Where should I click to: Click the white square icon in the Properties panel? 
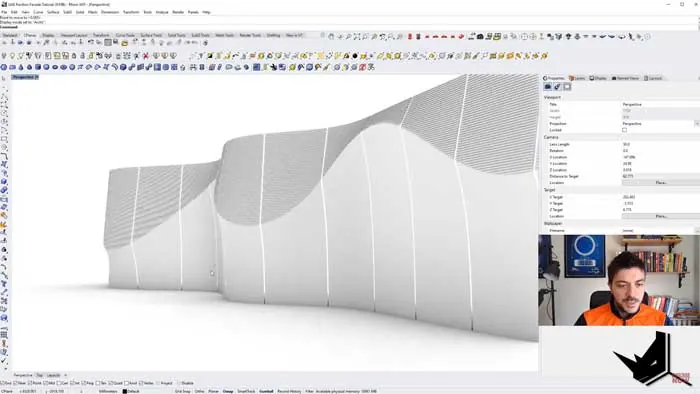[x=567, y=87]
